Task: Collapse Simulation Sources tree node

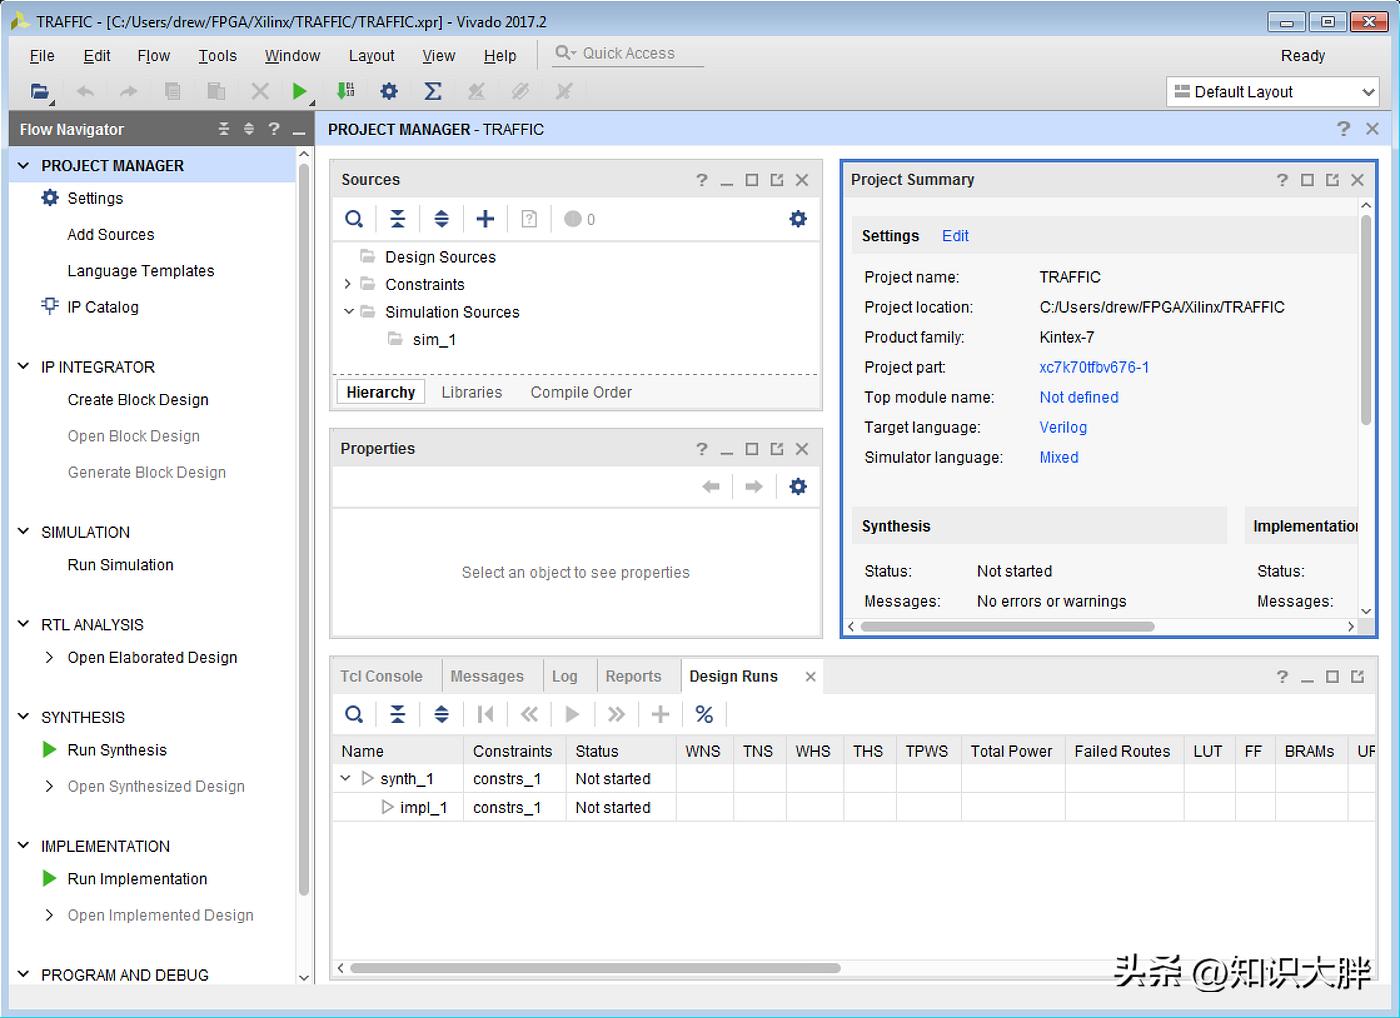Action: 348,312
